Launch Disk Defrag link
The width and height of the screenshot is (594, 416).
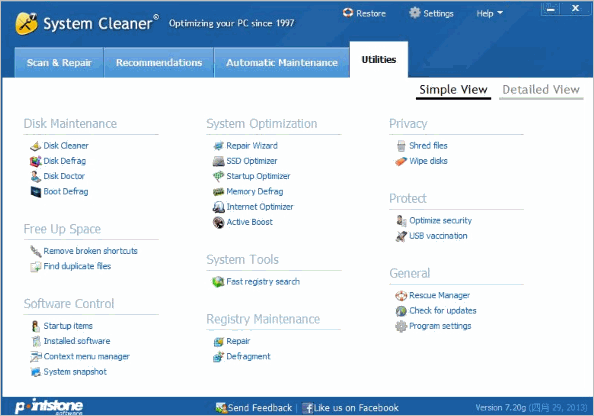(x=65, y=161)
